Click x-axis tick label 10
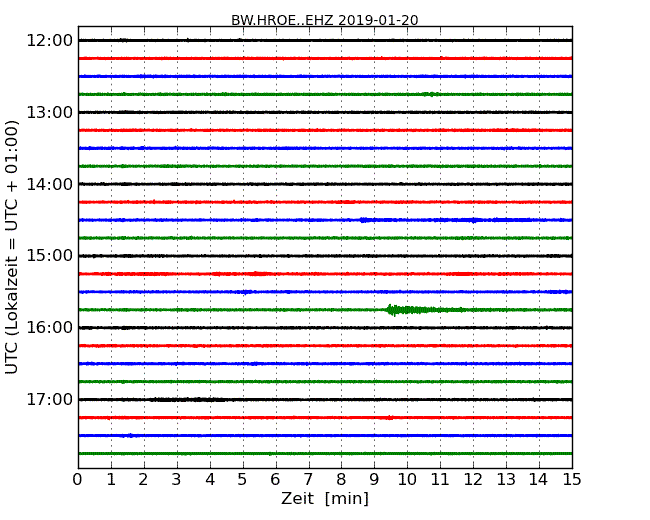Image resolution: width=650 pixels, height=520 pixels. [x=407, y=480]
